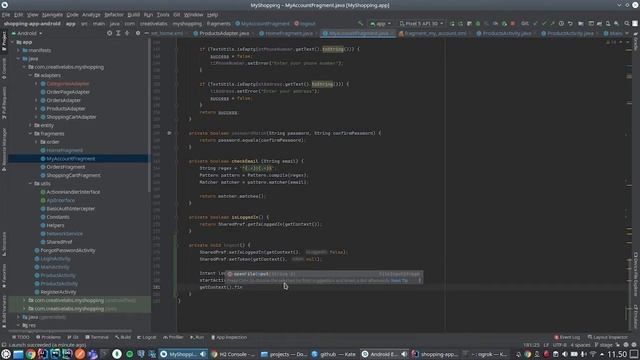Click the volume icon in system tray

point(565,354)
